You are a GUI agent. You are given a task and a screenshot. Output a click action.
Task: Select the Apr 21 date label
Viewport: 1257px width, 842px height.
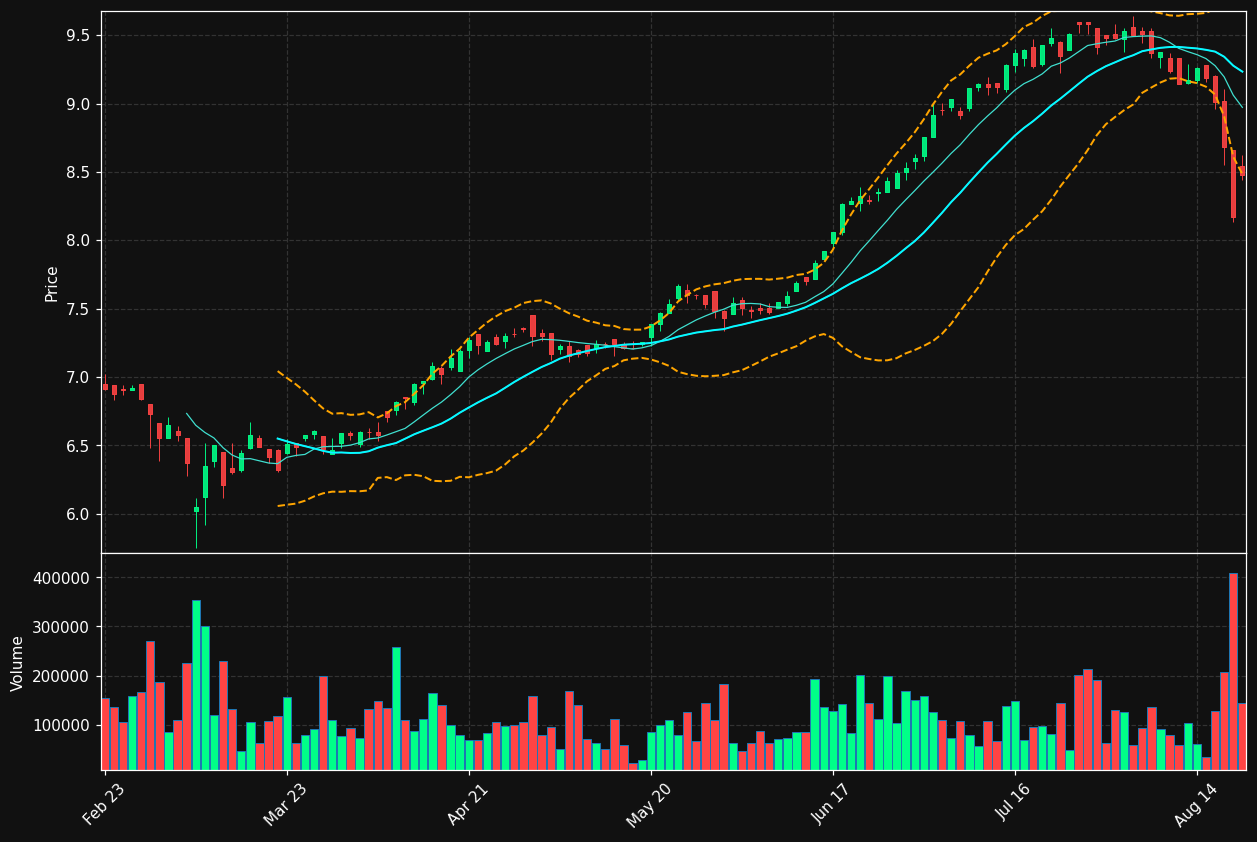469,804
